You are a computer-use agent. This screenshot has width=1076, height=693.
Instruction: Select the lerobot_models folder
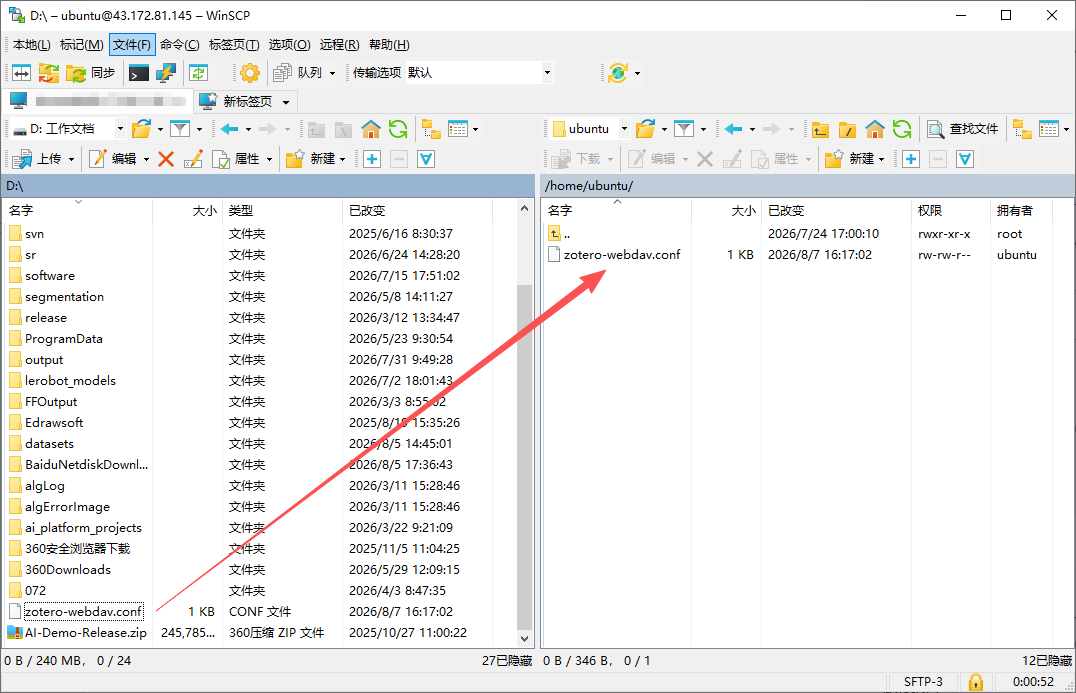click(70, 381)
